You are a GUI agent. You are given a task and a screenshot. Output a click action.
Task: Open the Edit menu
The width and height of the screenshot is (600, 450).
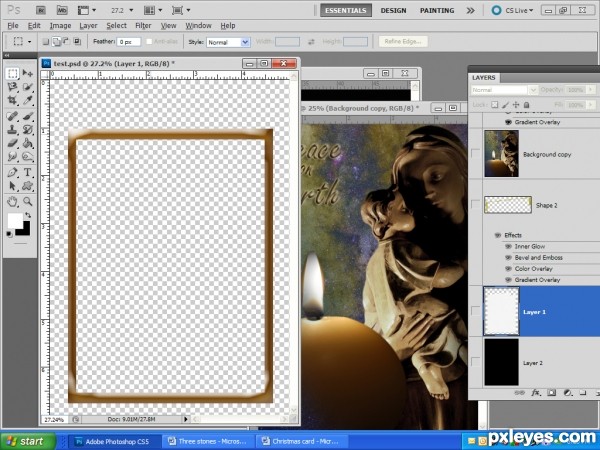click(34, 26)
